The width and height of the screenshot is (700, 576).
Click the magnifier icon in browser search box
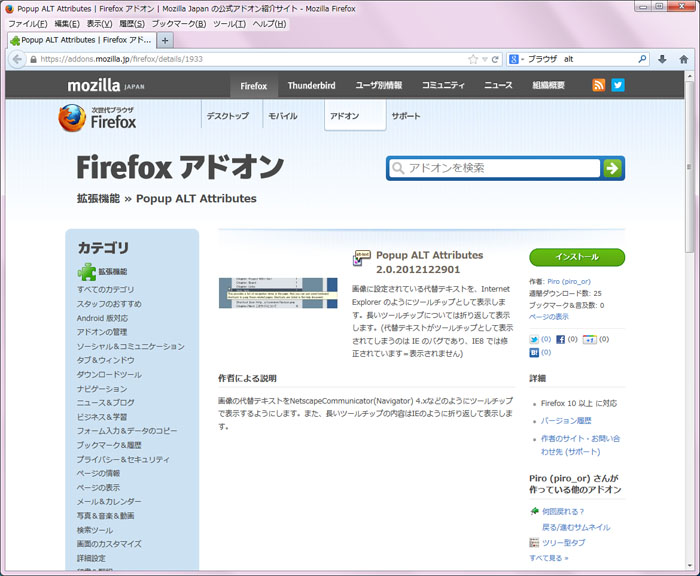click(x=642, y=59)
